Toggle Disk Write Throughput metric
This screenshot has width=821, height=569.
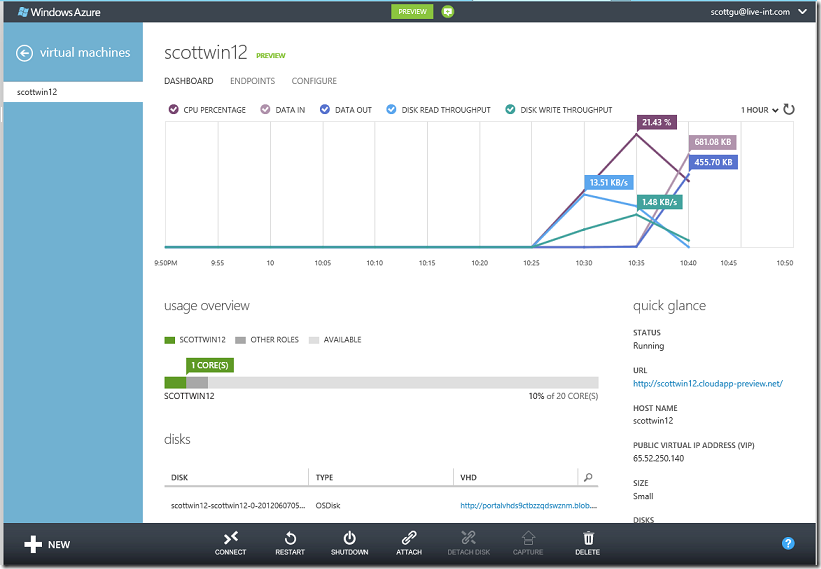[510, 109]
